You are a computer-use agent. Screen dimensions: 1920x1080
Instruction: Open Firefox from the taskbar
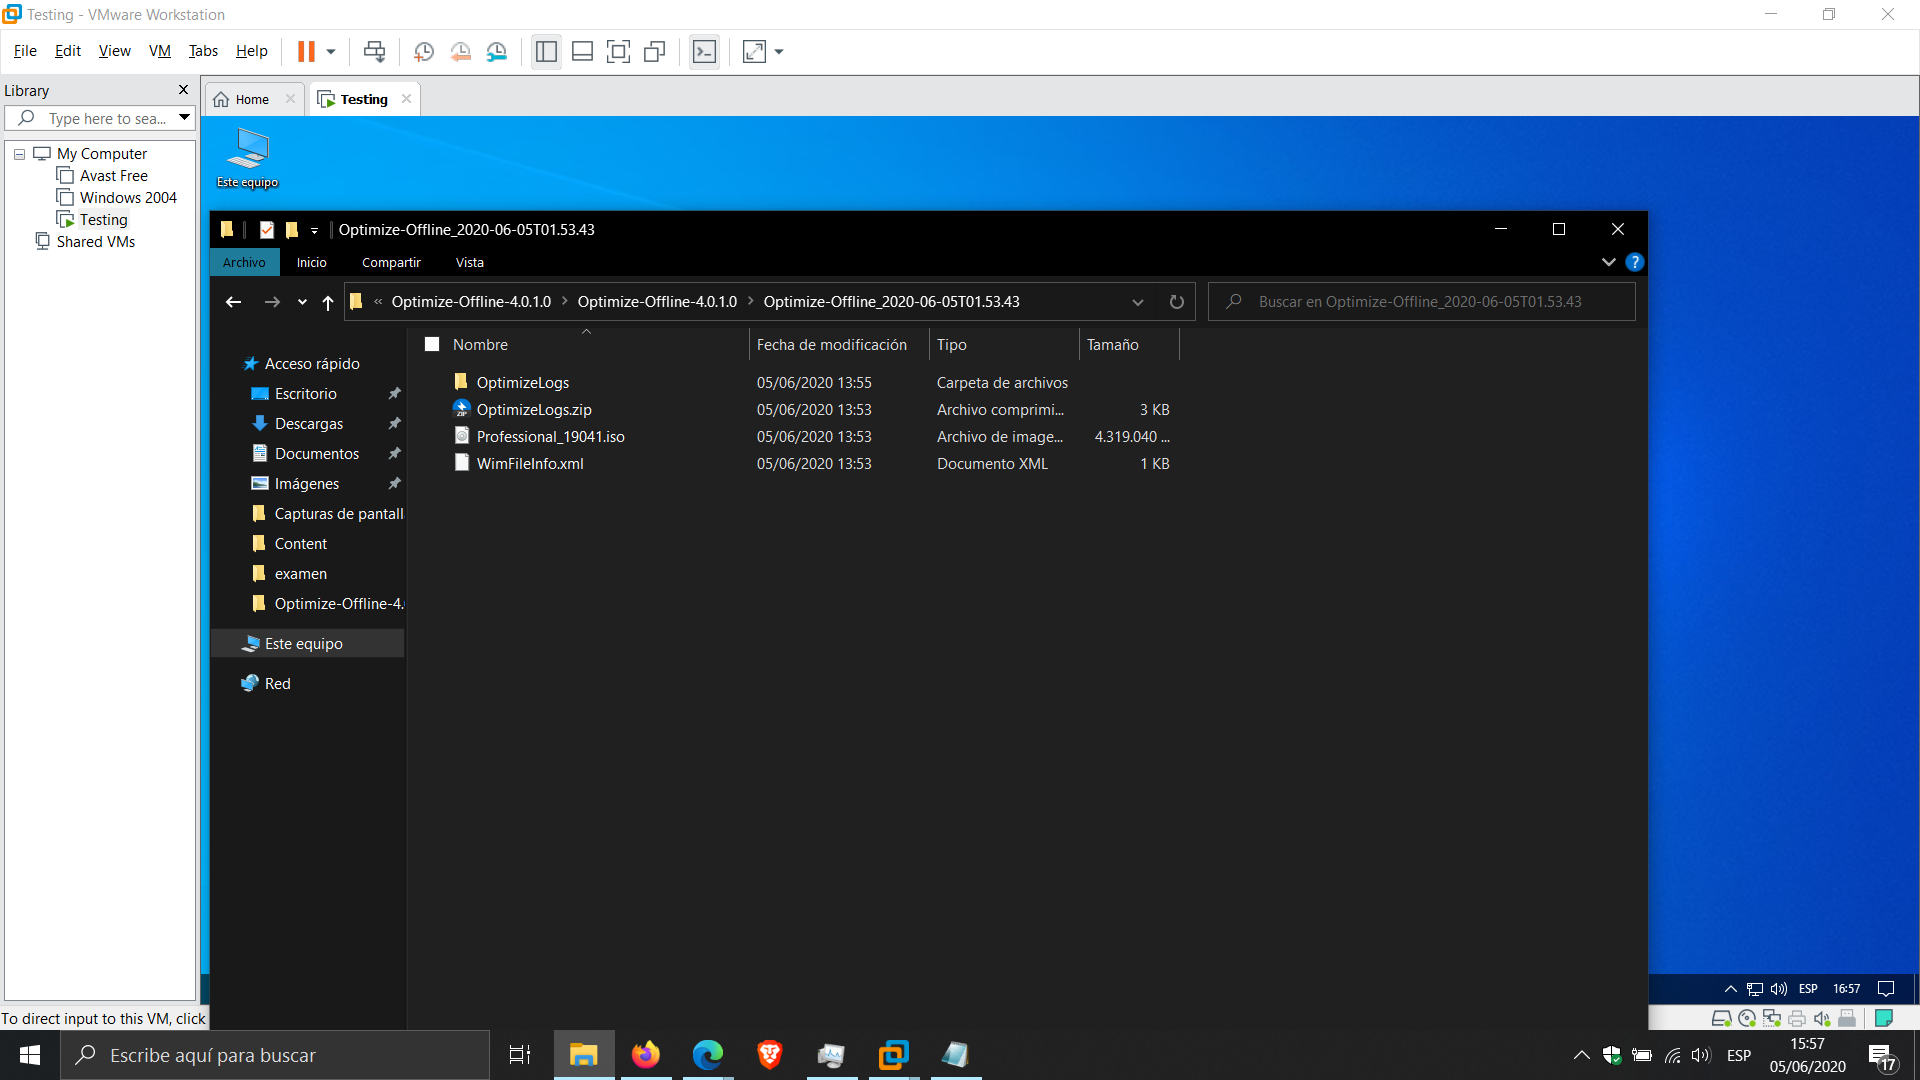pyautogui.click(x=645, y=1055)
